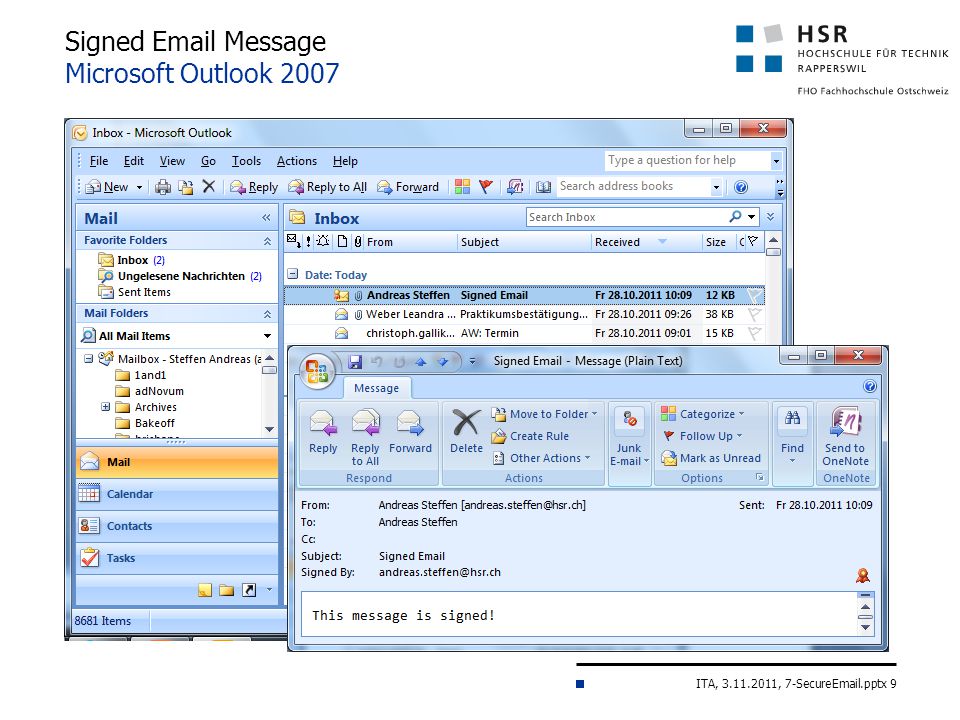Click the Notes icon at navigation pane bottom
The width and height of the screenshot is (960, 720).
[205, 590]
